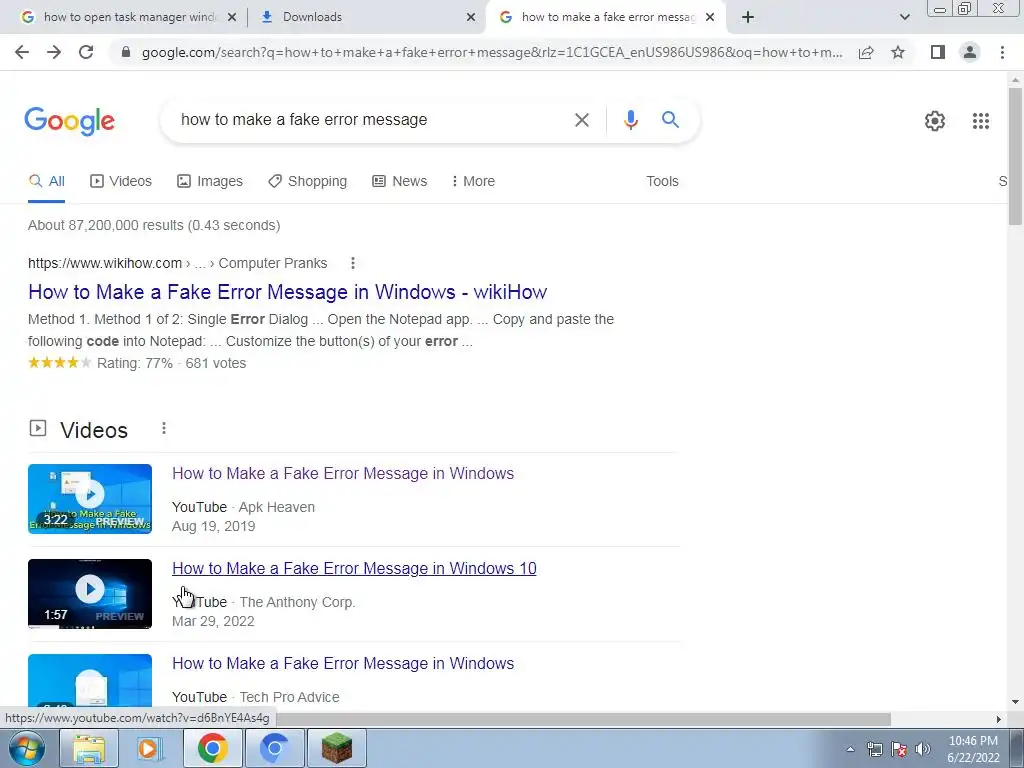This screenshot has height=768, width=1024.
Task: Open Chrome side panel icon
Action: (938, 52)
